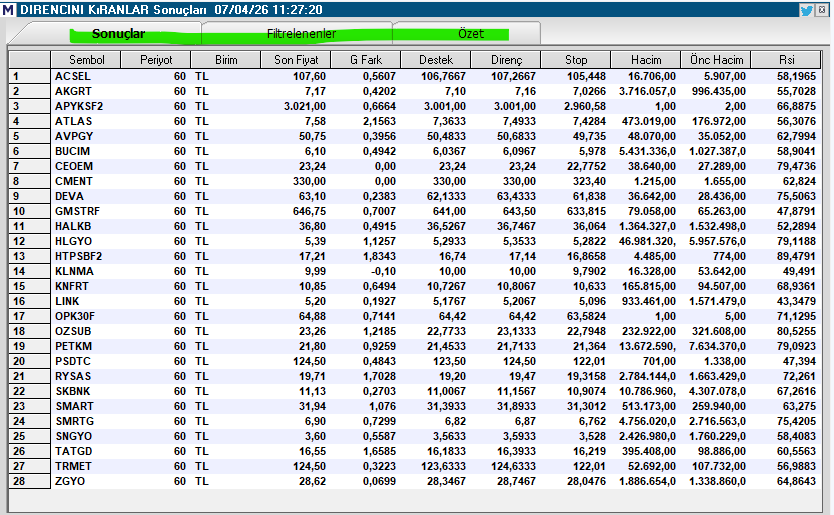Screen dimensions: 834x515
Task: Click the Önc Hacim column header
Action: click(716, 60)
